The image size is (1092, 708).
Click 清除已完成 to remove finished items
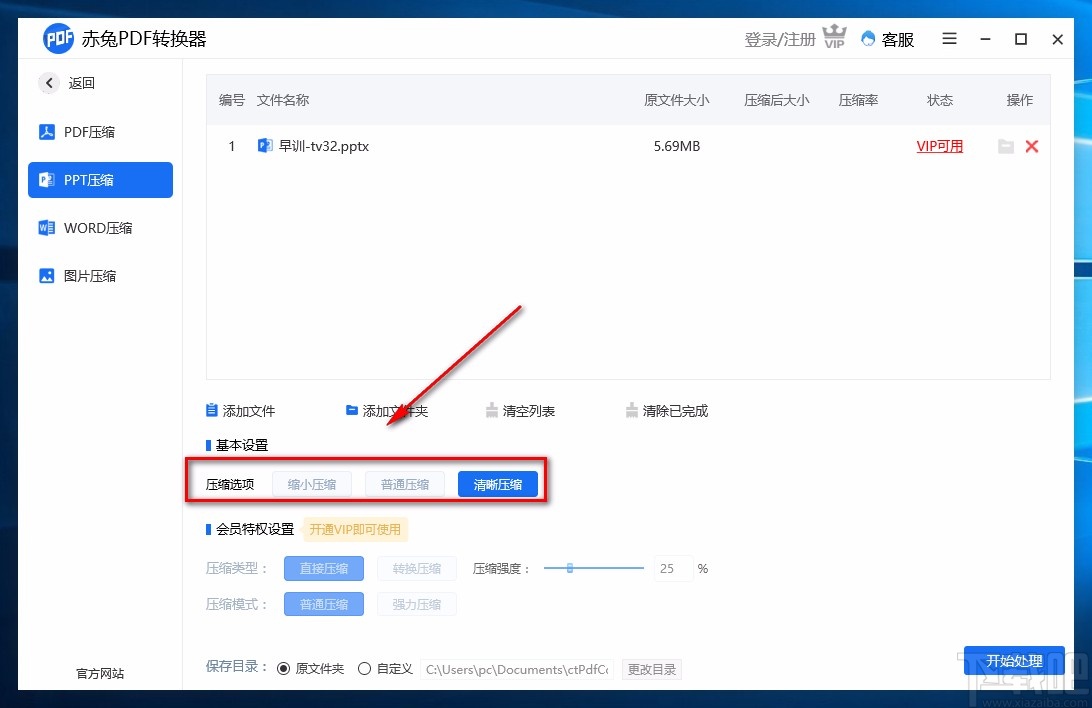point(632,409)
